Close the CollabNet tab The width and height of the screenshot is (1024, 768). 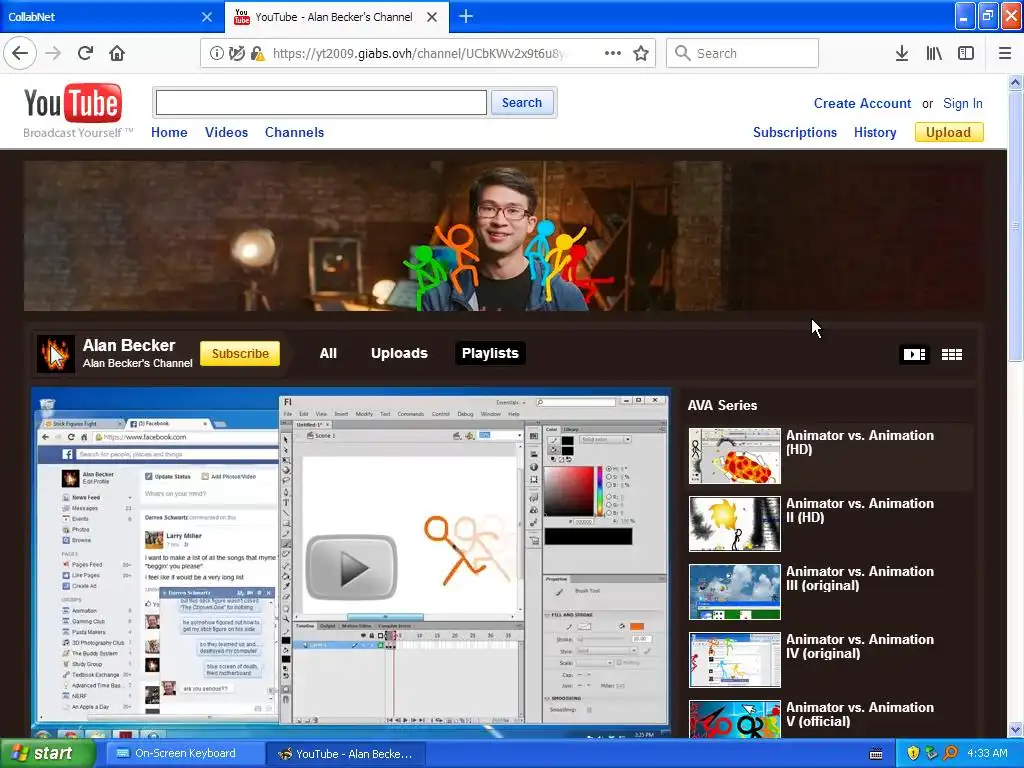[206, 17]
